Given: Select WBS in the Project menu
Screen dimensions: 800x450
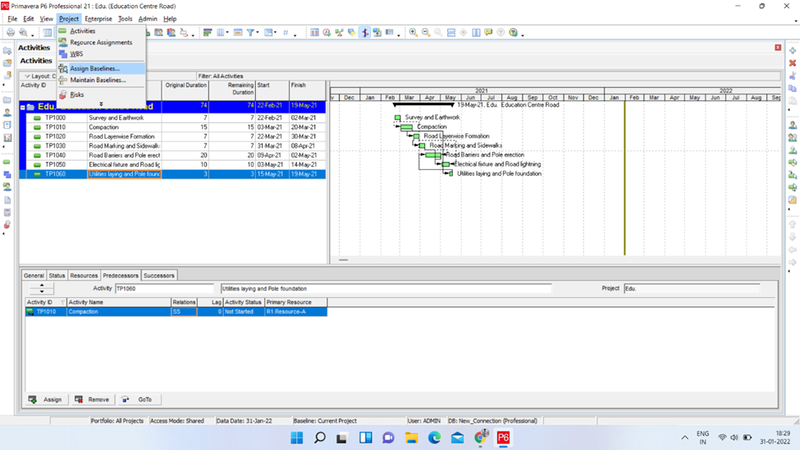Looking at the screenshot, I should click(101, 54).
